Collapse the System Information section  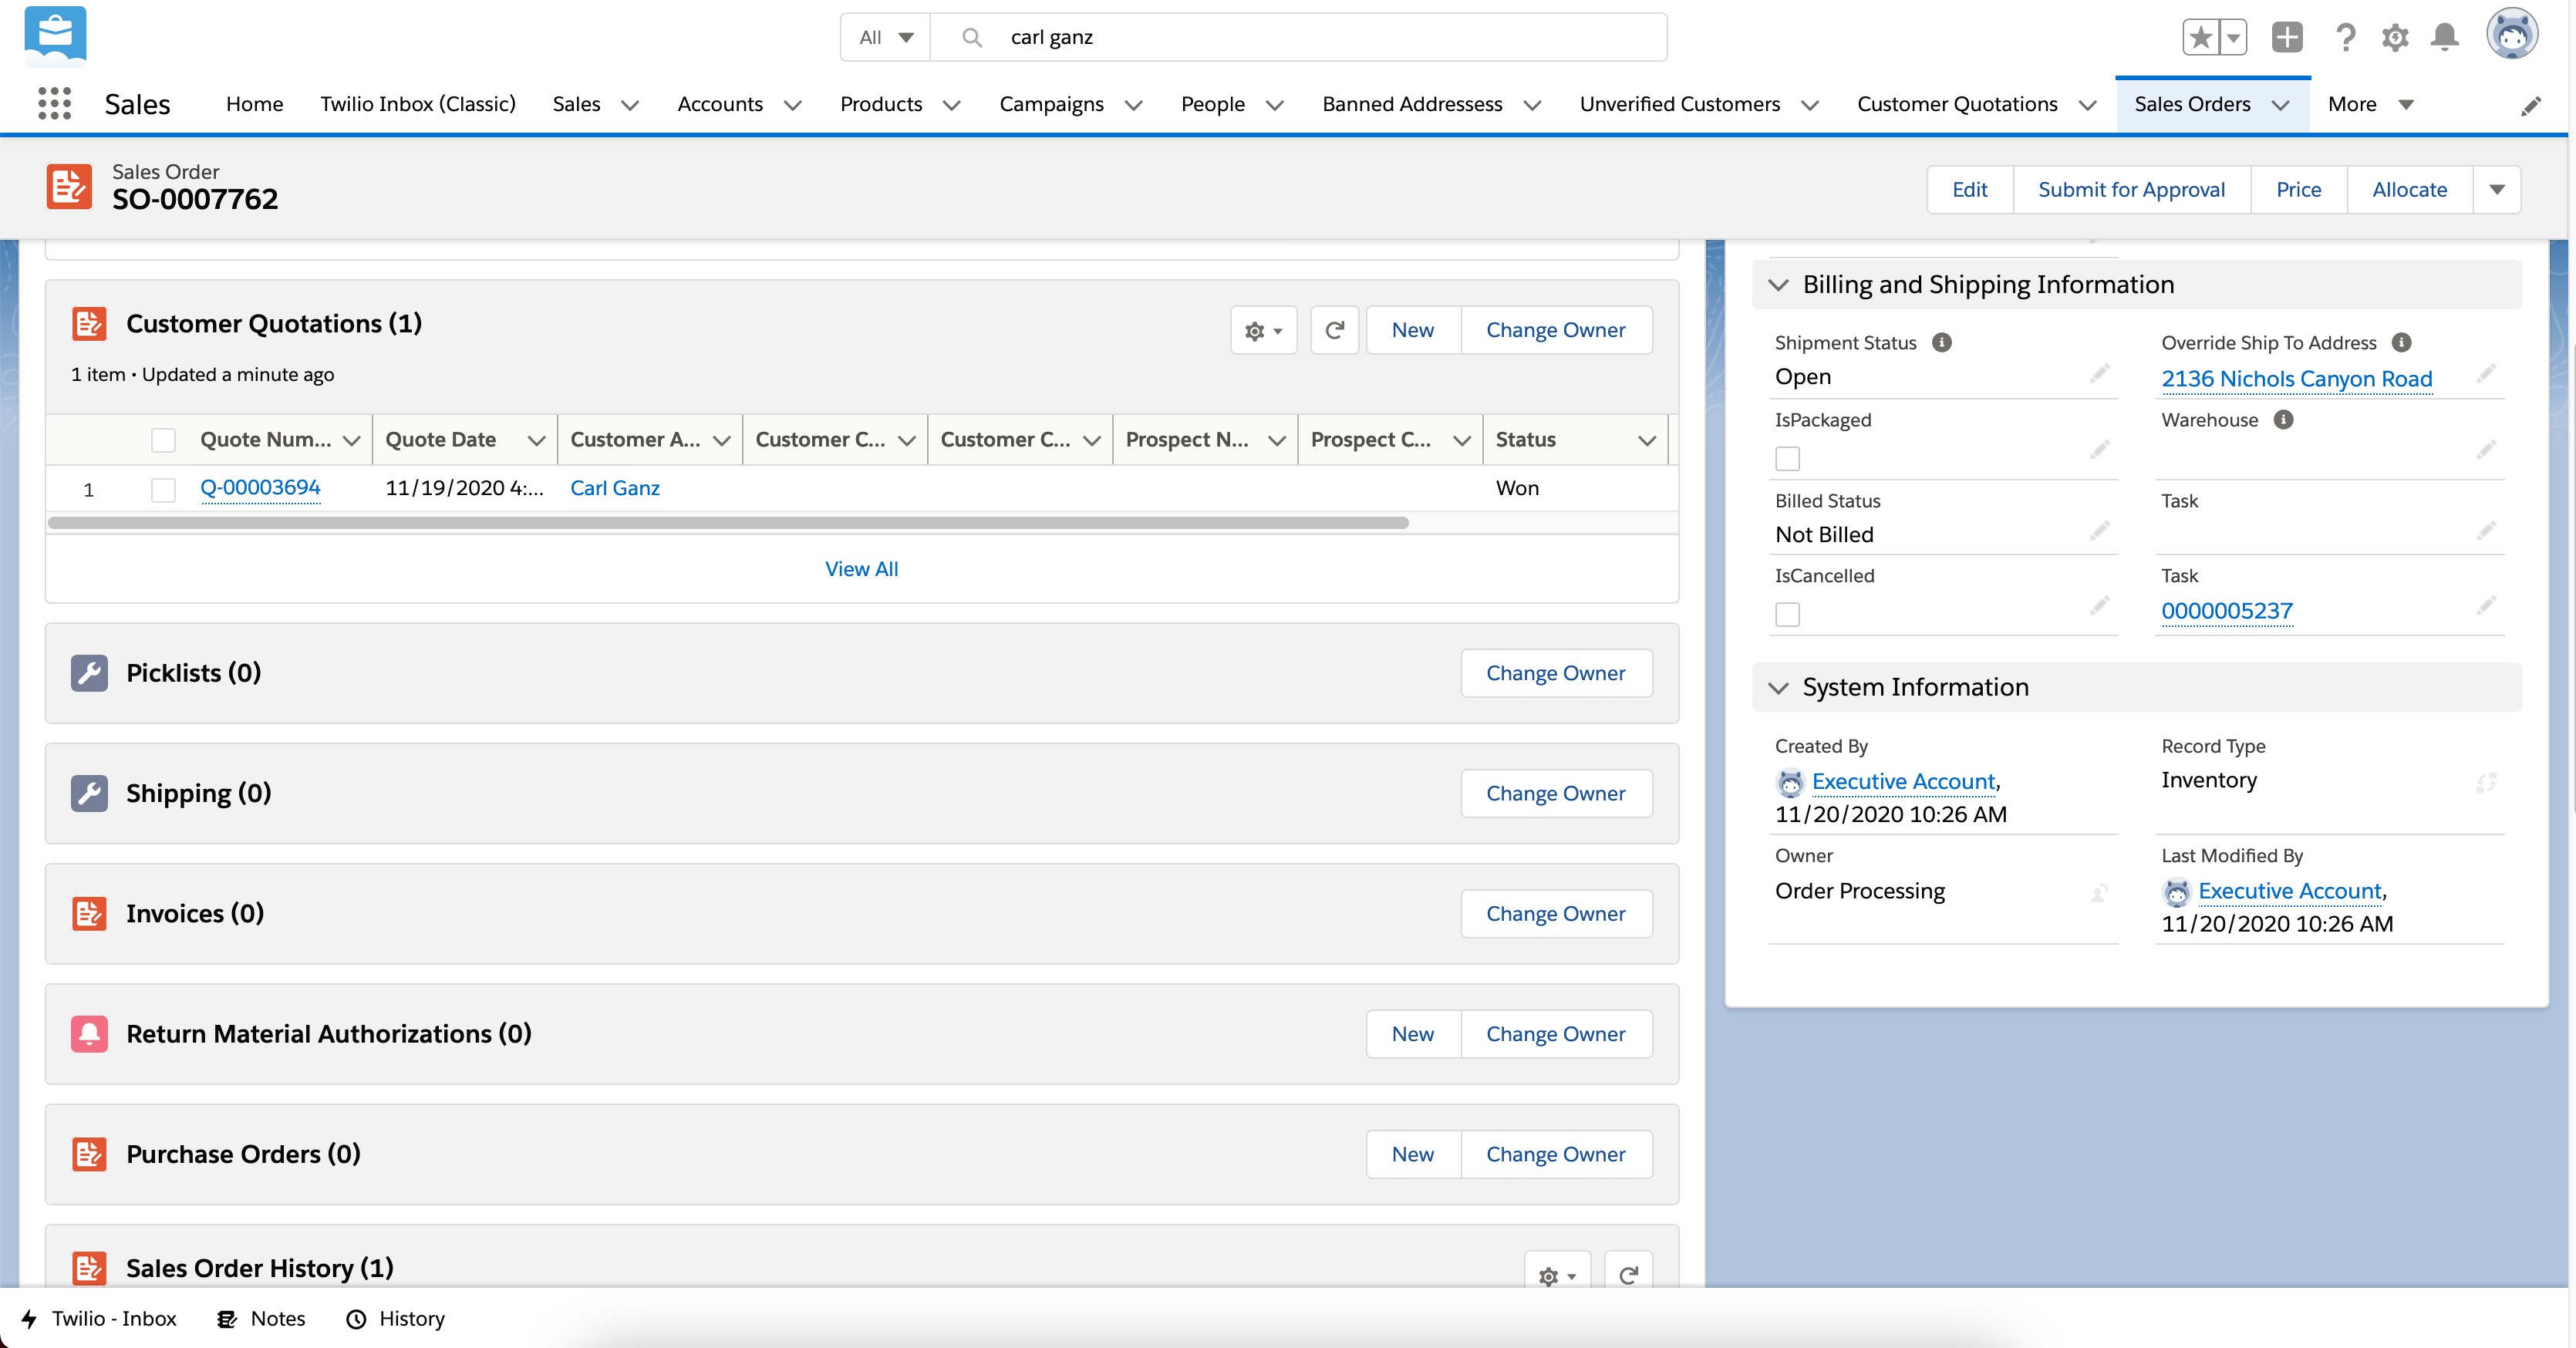(1778, 688)
